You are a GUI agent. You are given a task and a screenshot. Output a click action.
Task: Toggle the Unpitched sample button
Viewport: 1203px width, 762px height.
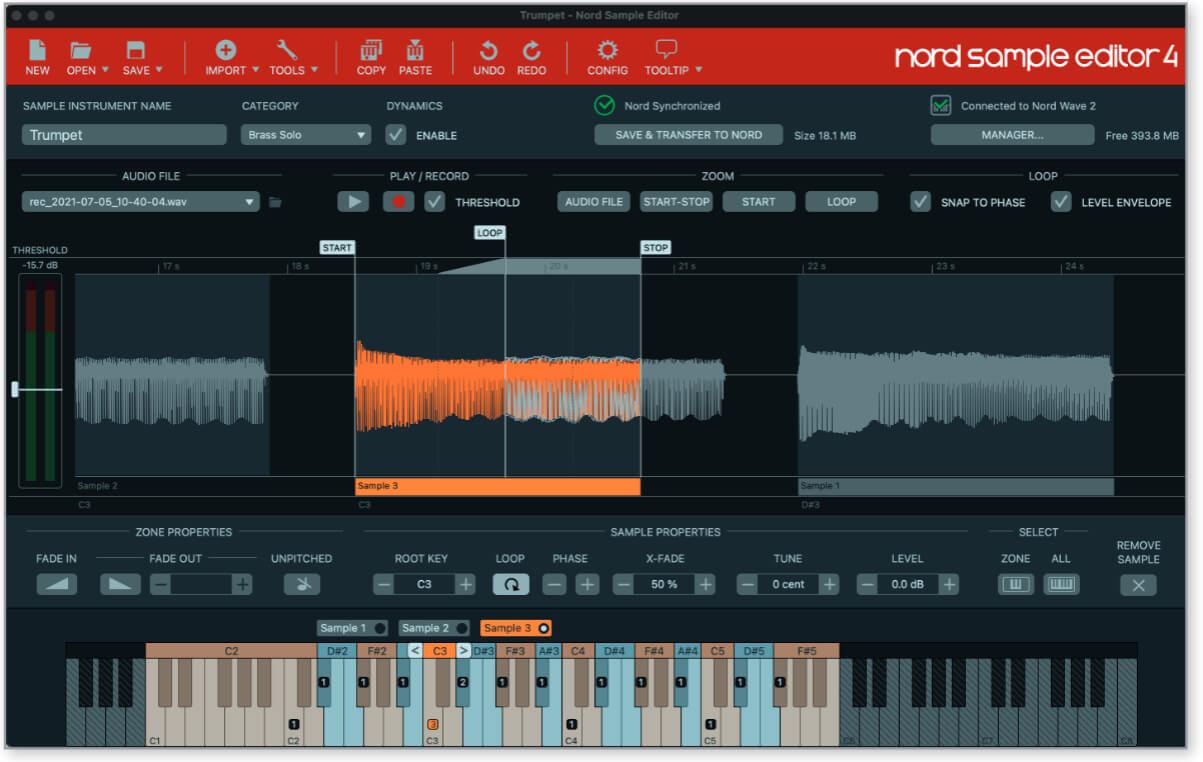coord(301,585)
